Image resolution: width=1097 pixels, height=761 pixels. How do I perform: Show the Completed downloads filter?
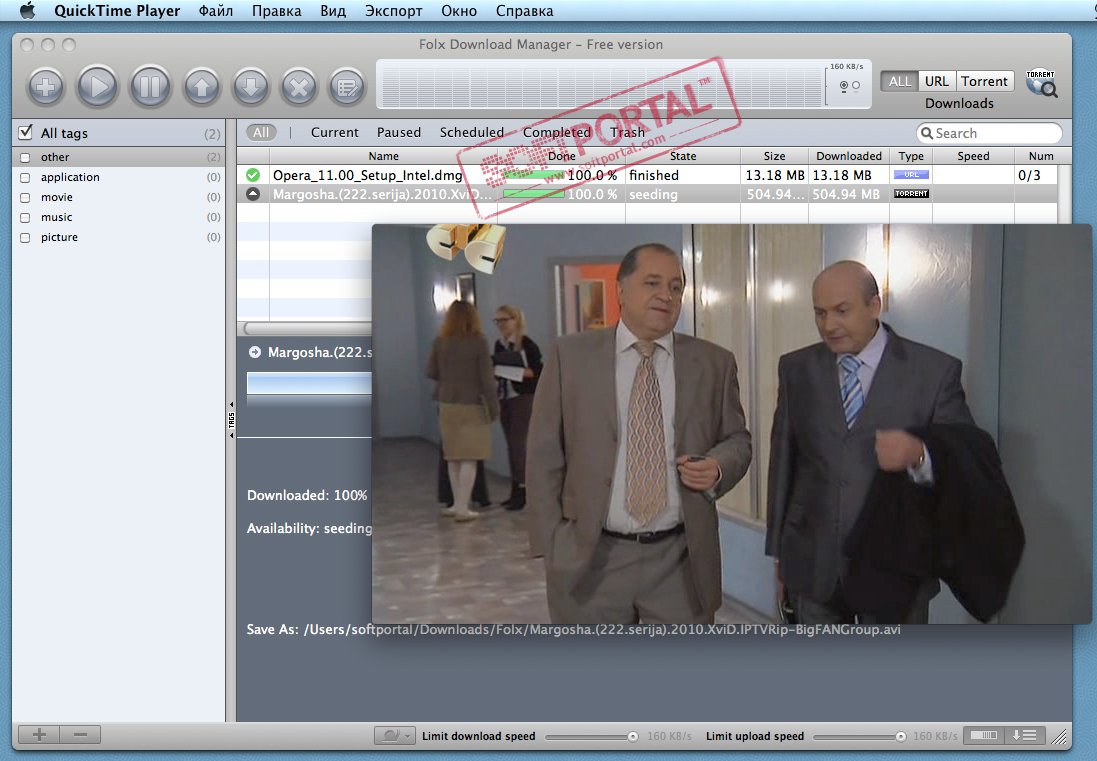coord(557,132)
